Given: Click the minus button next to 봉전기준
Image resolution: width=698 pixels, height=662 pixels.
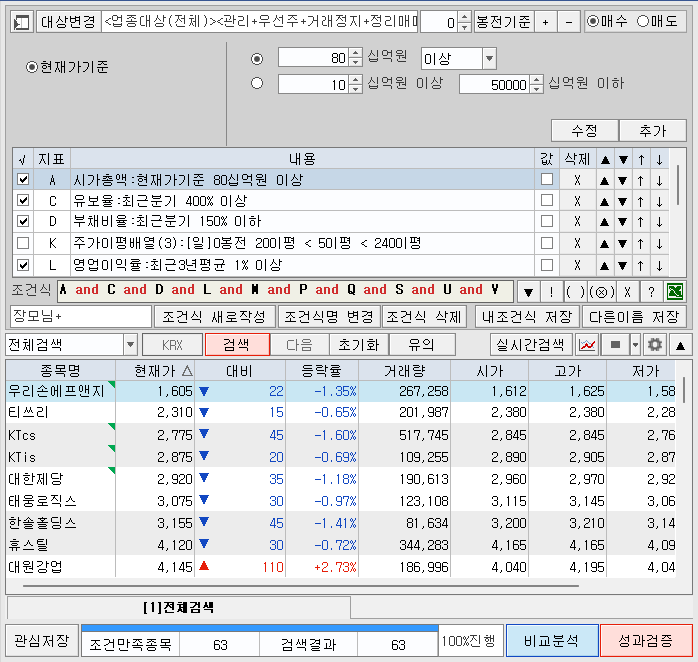Looking at the screenshot, I should click(569, 22).
